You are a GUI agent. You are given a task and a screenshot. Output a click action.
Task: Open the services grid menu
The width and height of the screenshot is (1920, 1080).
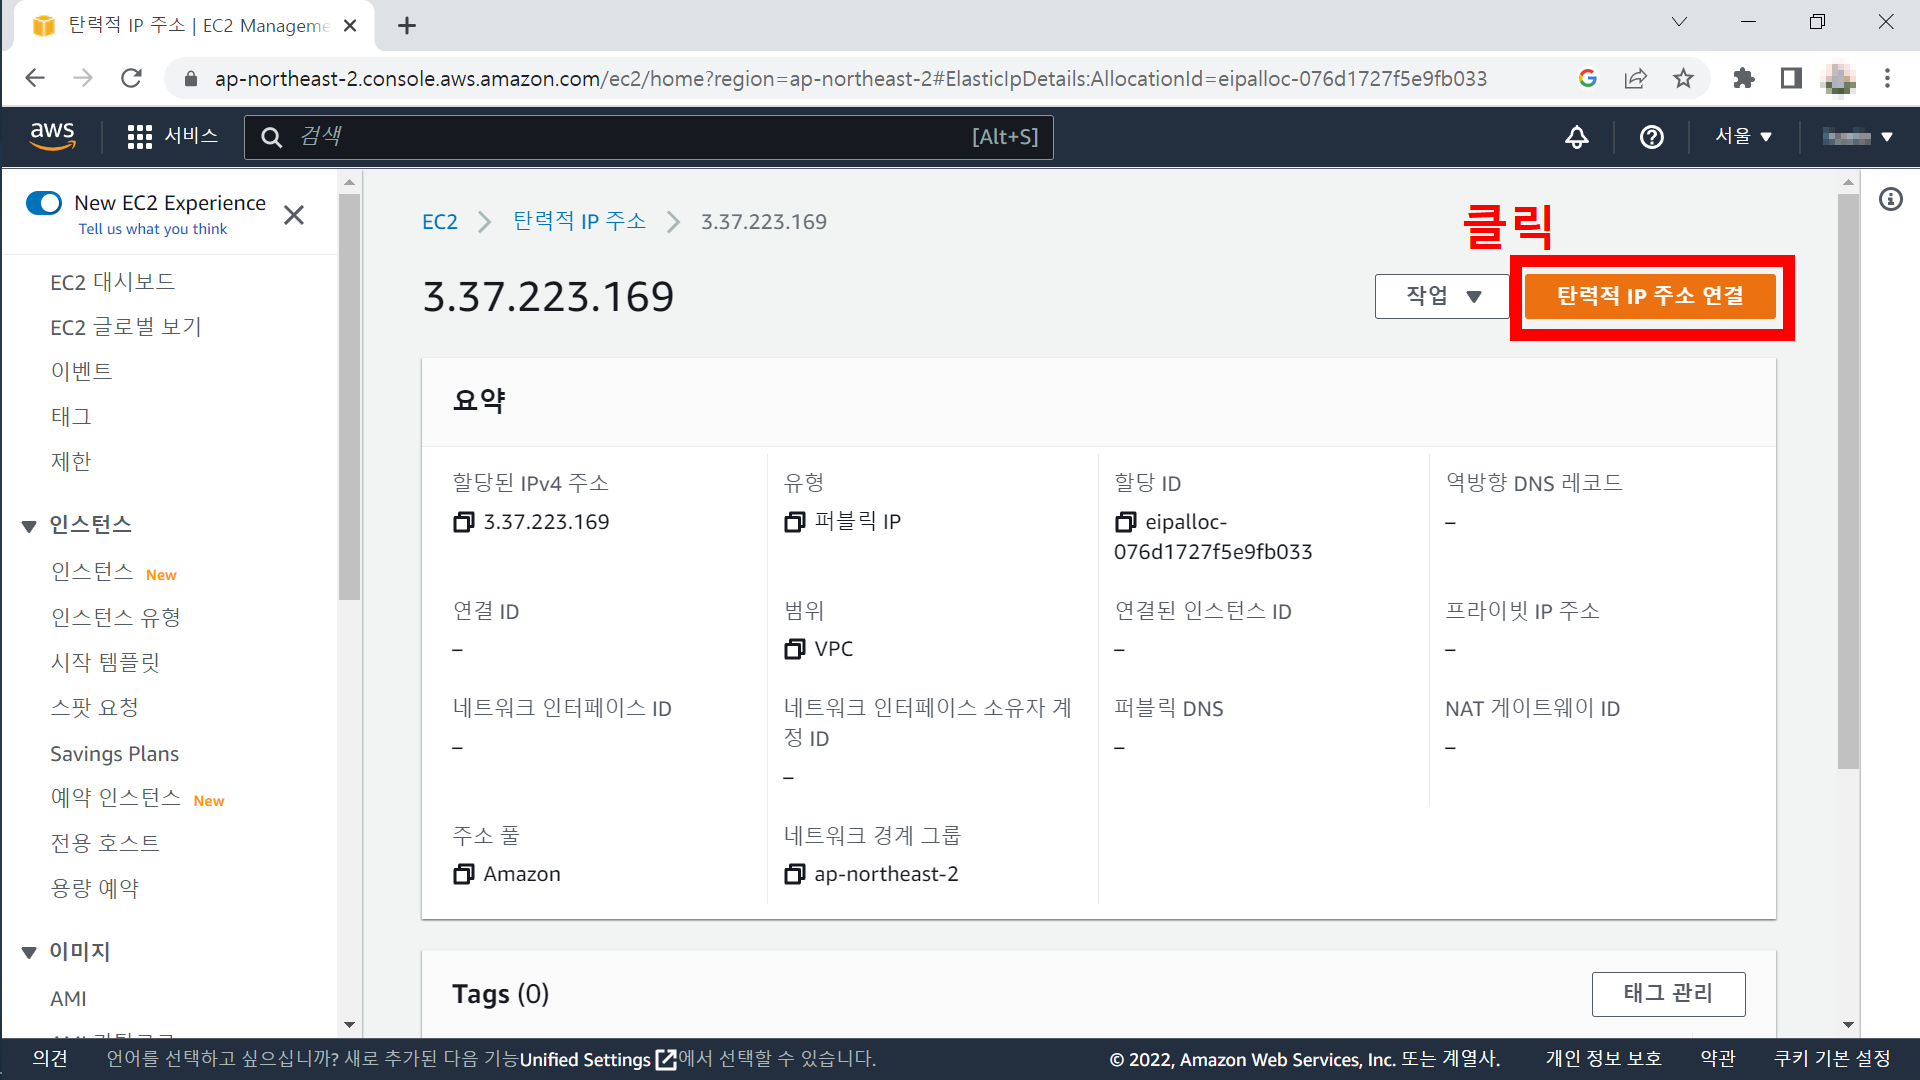(x=140, y=137)
